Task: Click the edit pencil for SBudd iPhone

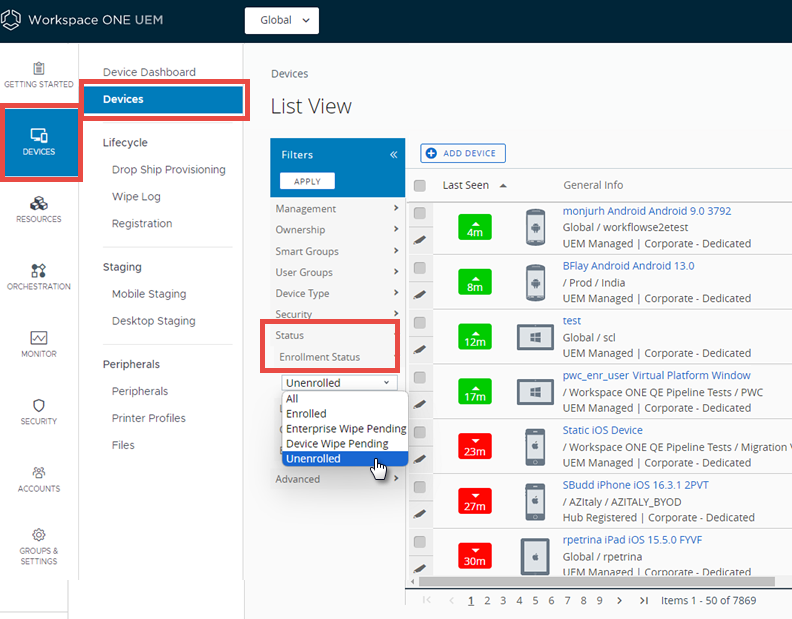Action: [x=419, y=514]
